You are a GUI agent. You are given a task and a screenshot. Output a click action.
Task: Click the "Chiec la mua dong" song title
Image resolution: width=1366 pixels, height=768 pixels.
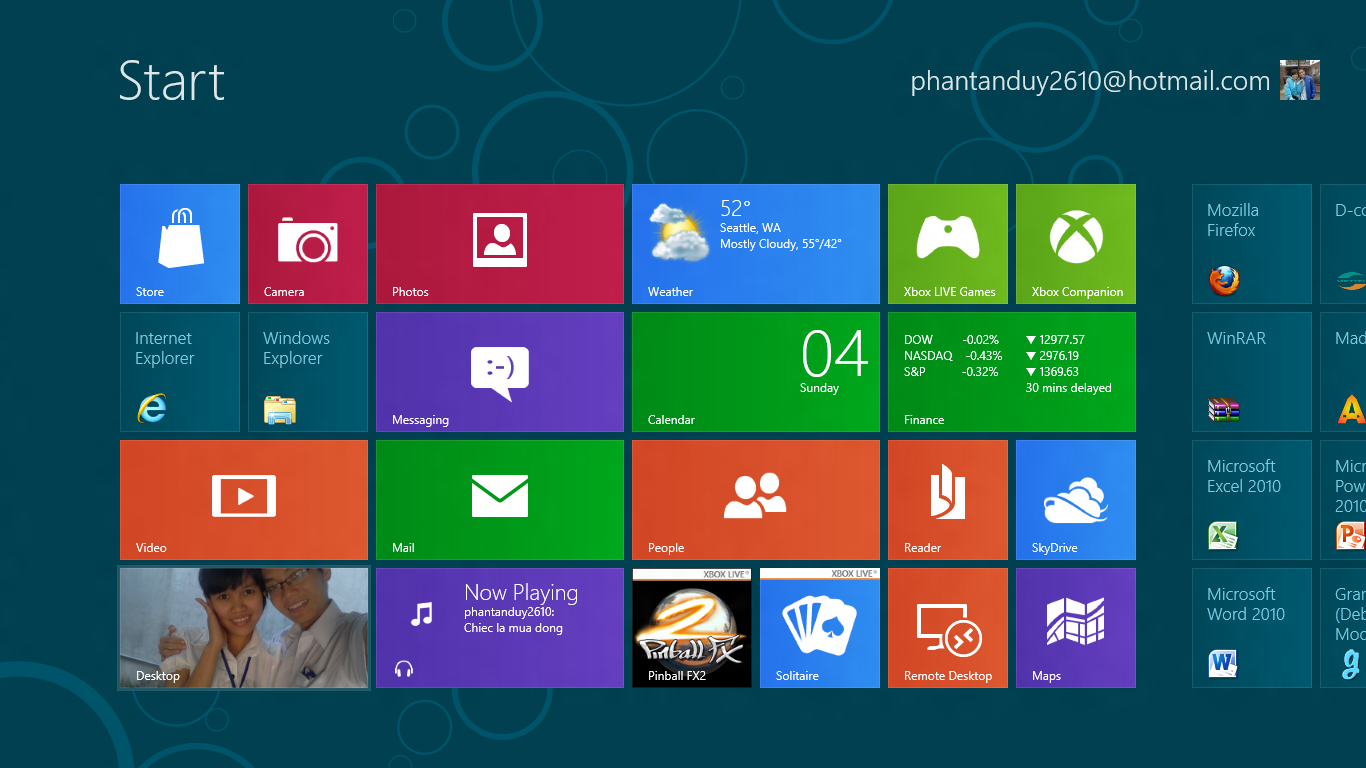coord(513,628)
